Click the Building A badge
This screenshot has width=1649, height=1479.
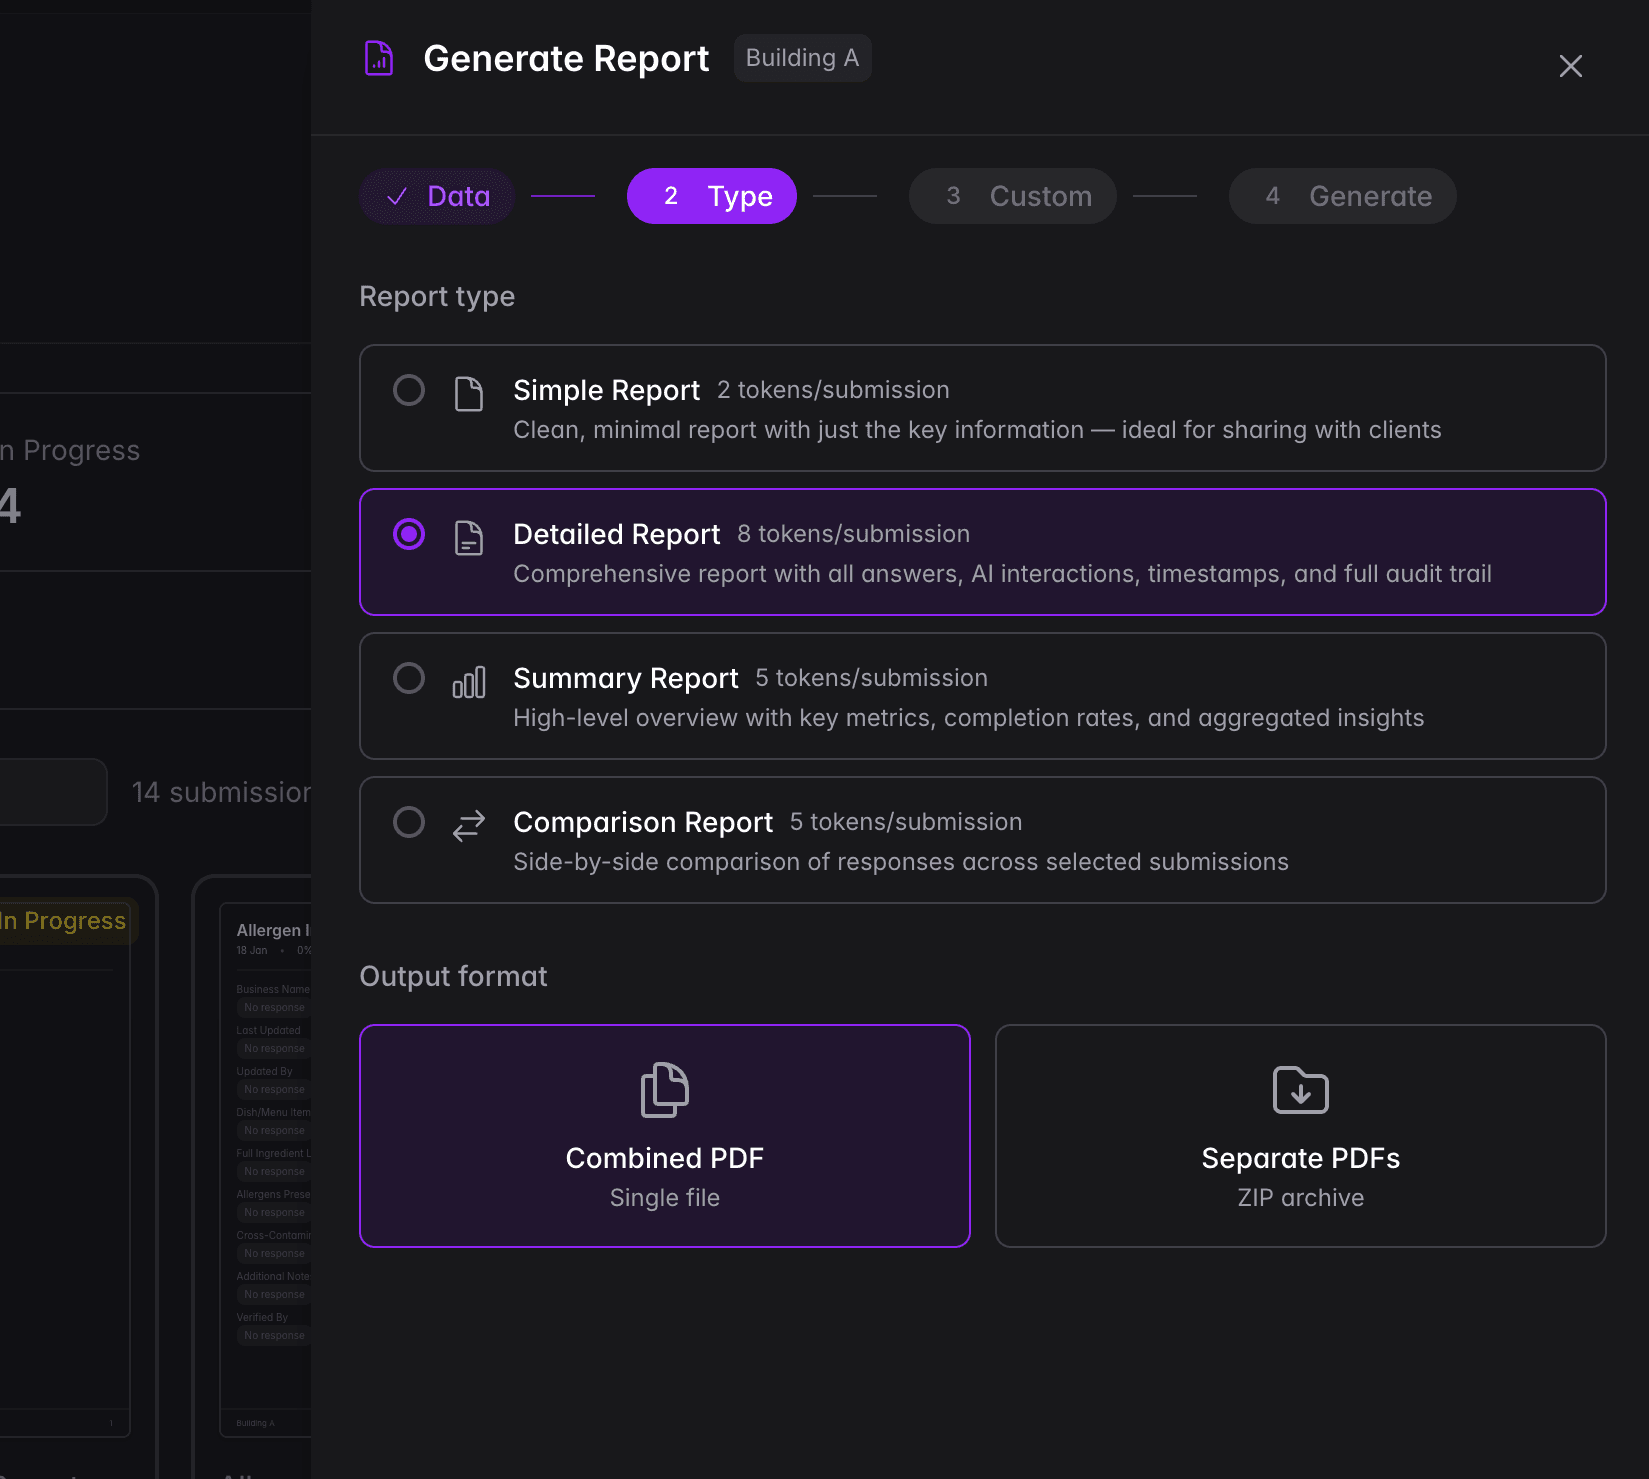click(801, 57)
